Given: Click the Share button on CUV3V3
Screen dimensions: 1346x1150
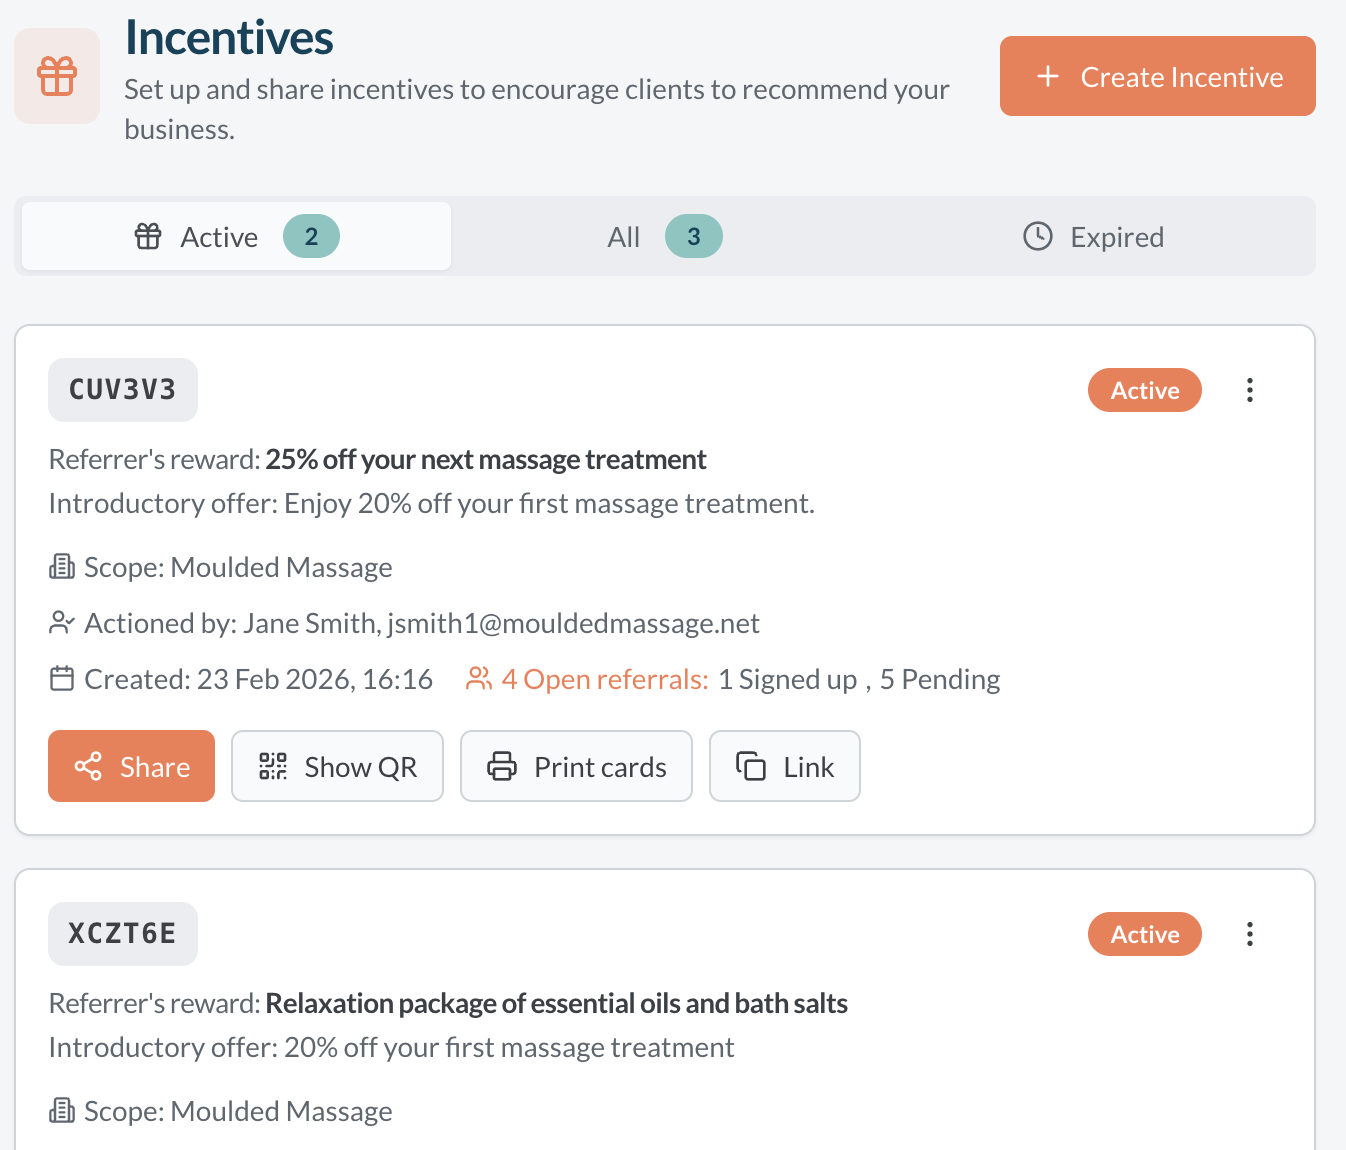Looking at the screenshot, I should pos(131,766).
